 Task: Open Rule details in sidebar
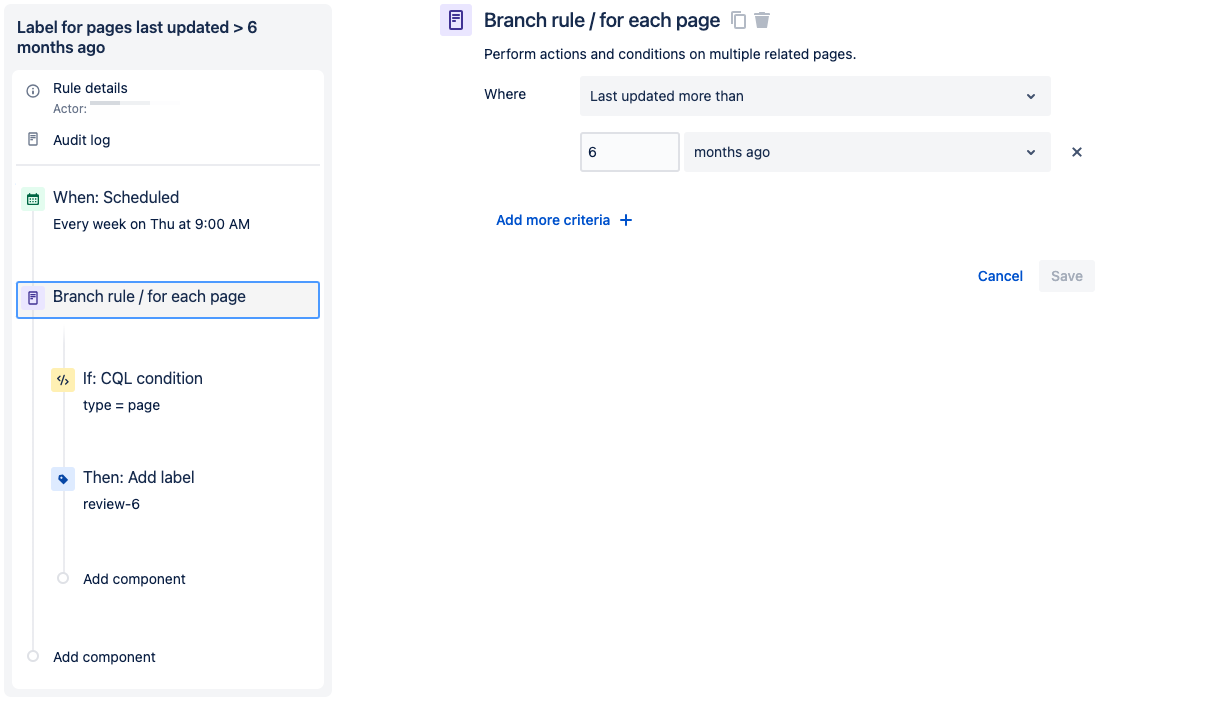click(90, 88)
